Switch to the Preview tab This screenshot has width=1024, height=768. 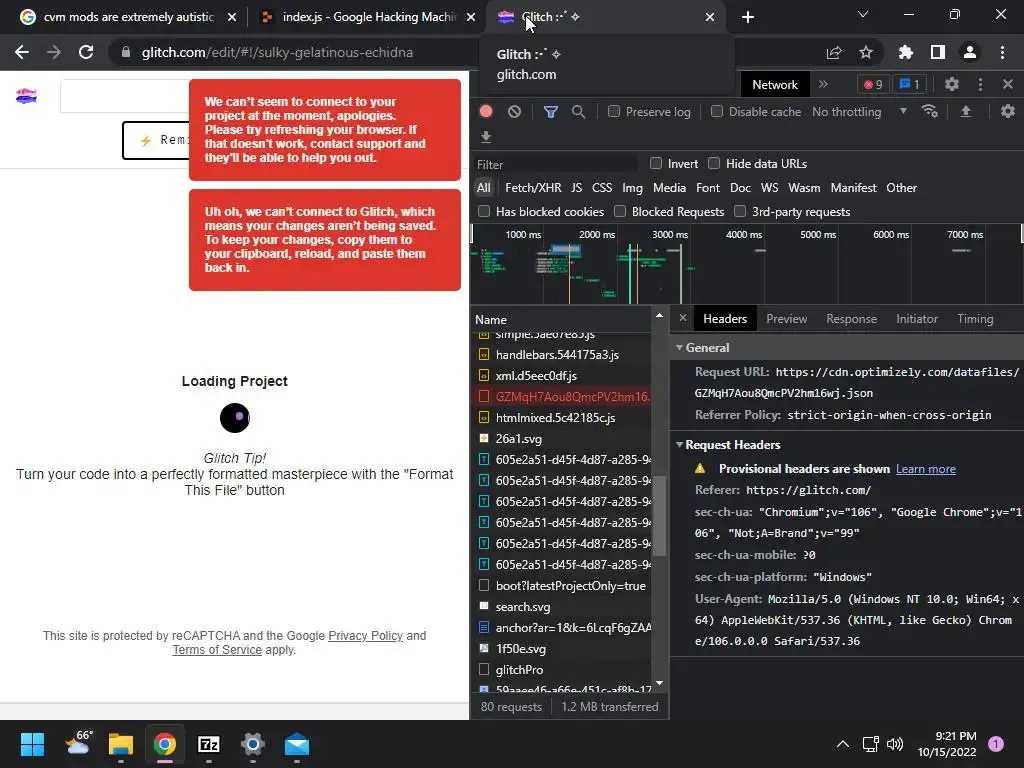click(786, 319)
